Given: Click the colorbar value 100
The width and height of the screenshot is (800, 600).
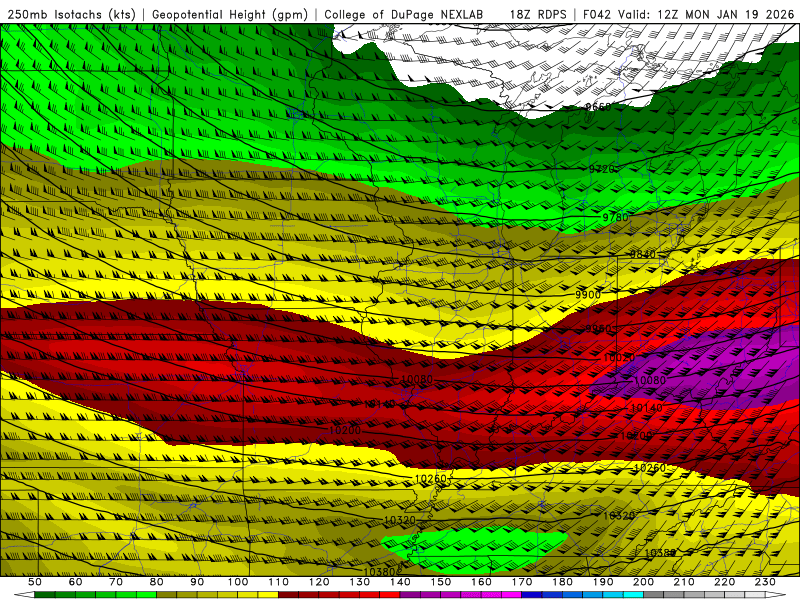Looking at the screenshot, I should tap(238, 582).
